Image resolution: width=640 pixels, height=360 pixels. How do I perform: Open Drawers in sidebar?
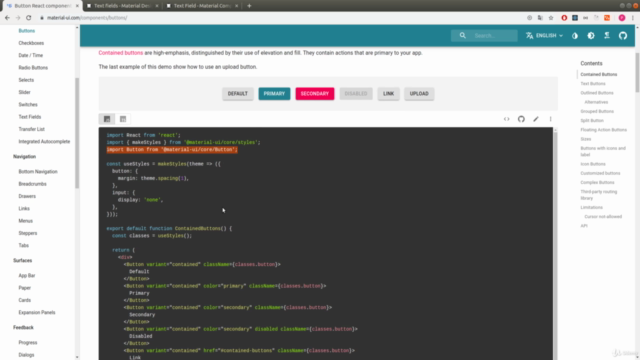pyautogui.click(x=27, y=196)
